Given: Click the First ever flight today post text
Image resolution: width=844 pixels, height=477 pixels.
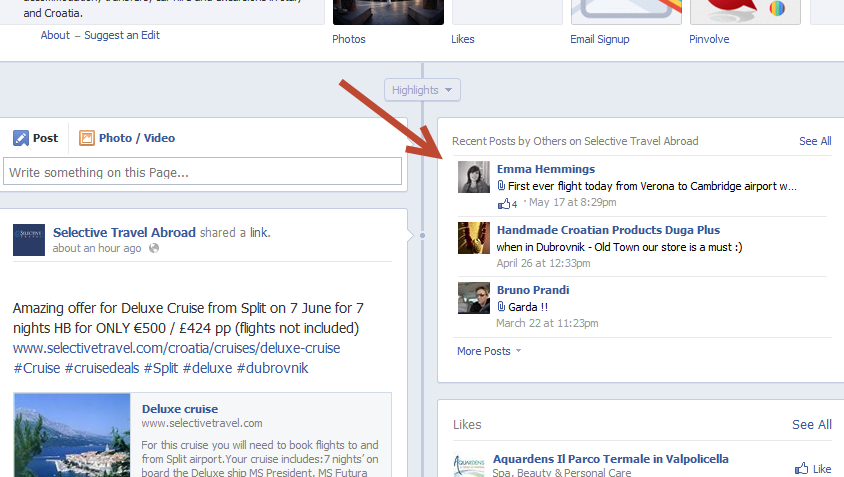Looking at the screenshot, I should [x=652, y=186].
